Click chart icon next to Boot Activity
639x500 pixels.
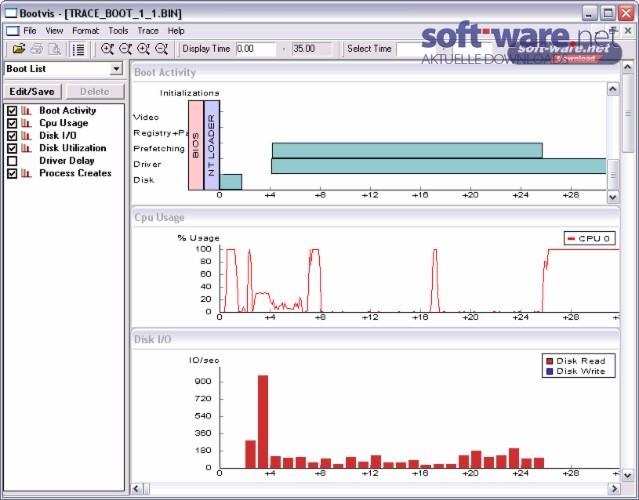pyautogui.click(x=26, y=110)
